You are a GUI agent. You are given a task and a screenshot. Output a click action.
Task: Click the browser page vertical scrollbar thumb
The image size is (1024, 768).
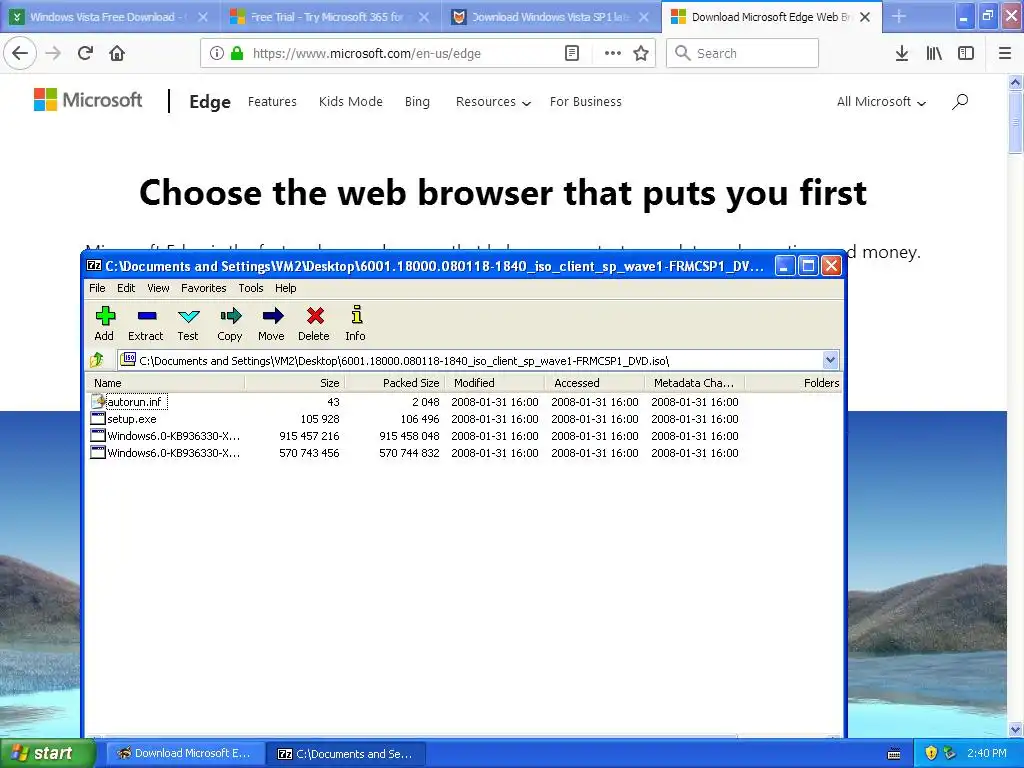coord(1015,123)
